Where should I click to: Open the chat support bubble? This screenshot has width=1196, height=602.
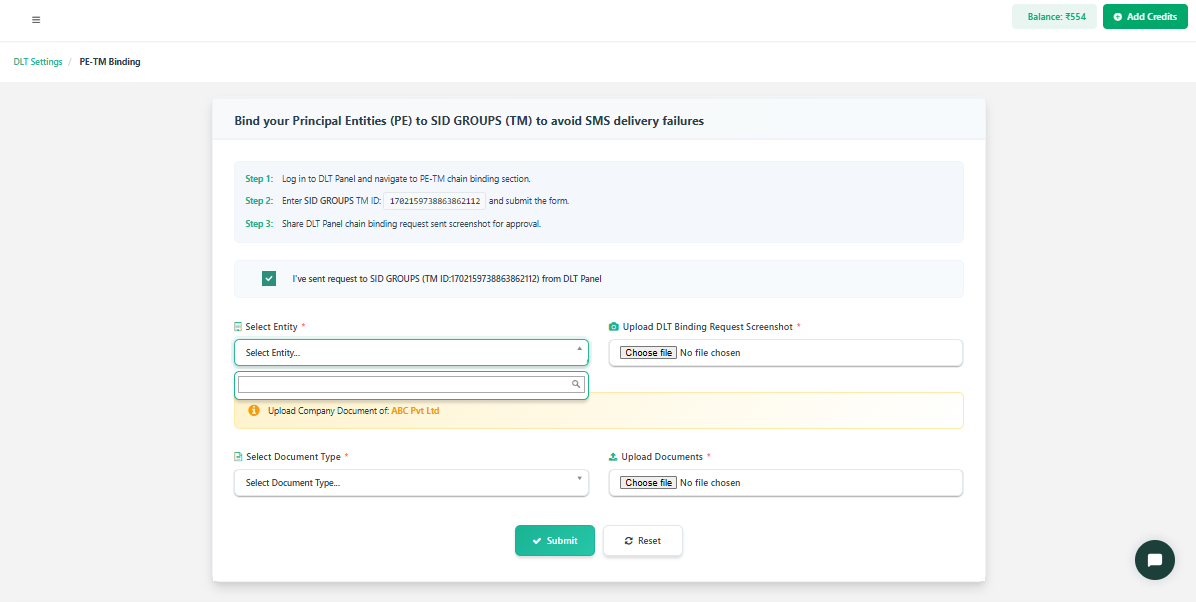coord(1154,560)
